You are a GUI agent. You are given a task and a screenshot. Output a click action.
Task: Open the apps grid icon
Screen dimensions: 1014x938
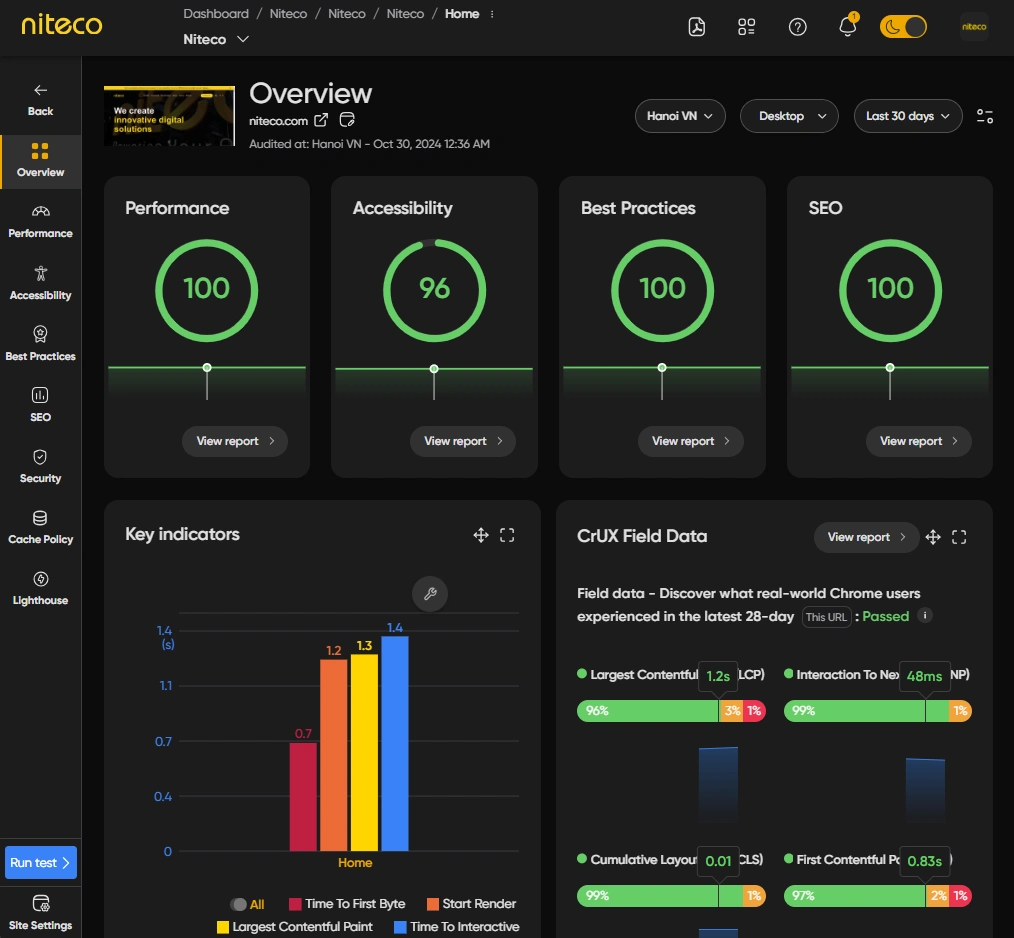746,27
